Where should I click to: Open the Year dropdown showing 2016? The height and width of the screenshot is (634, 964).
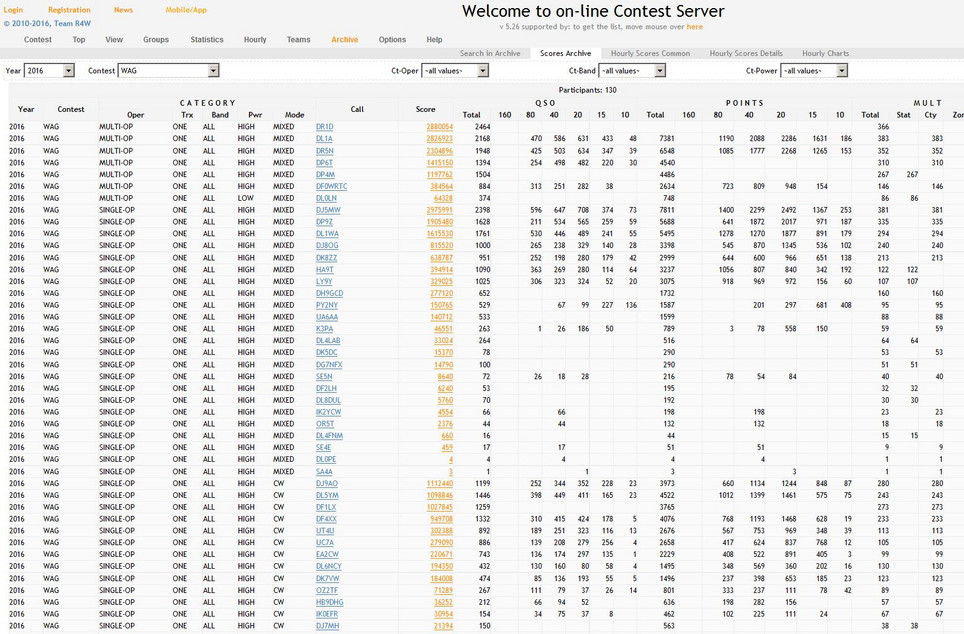pyautogui.click(x=49, y=71)
